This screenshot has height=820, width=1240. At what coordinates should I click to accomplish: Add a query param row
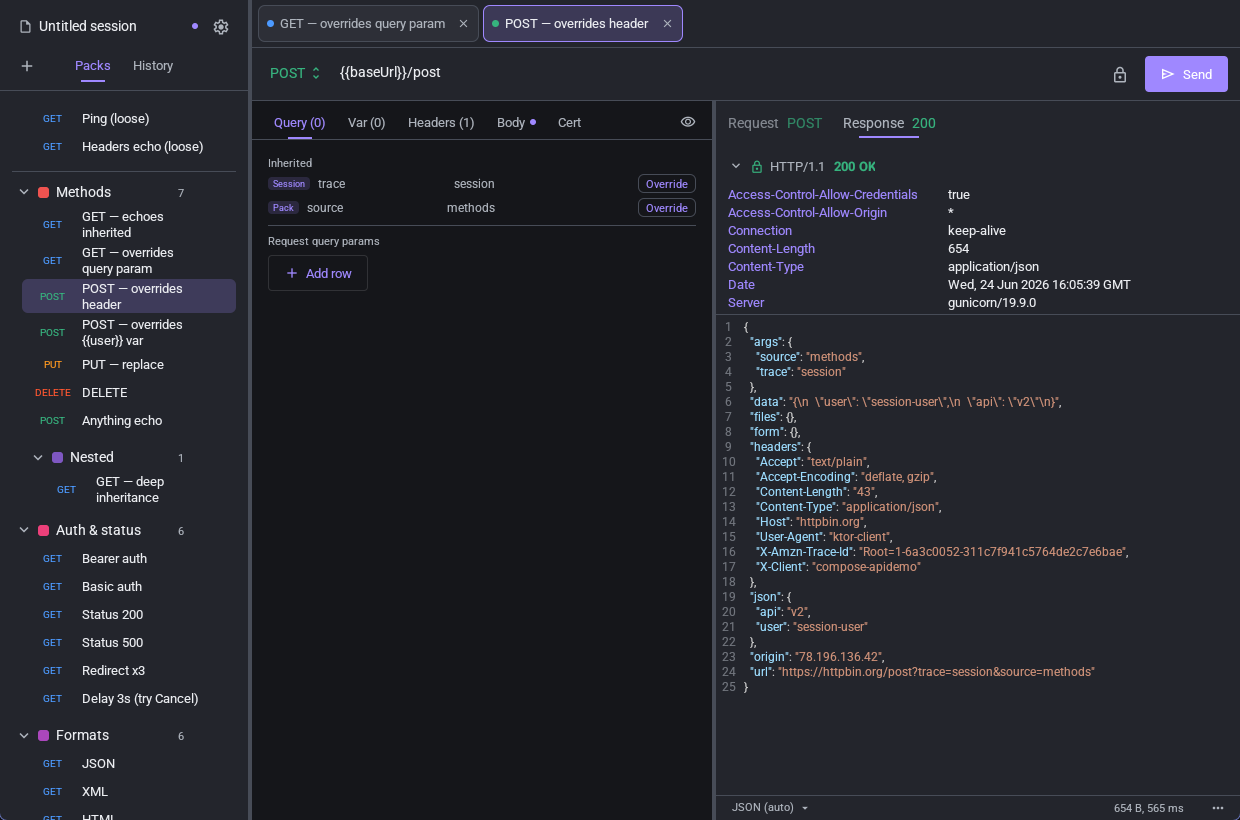(x=318, y=273)
